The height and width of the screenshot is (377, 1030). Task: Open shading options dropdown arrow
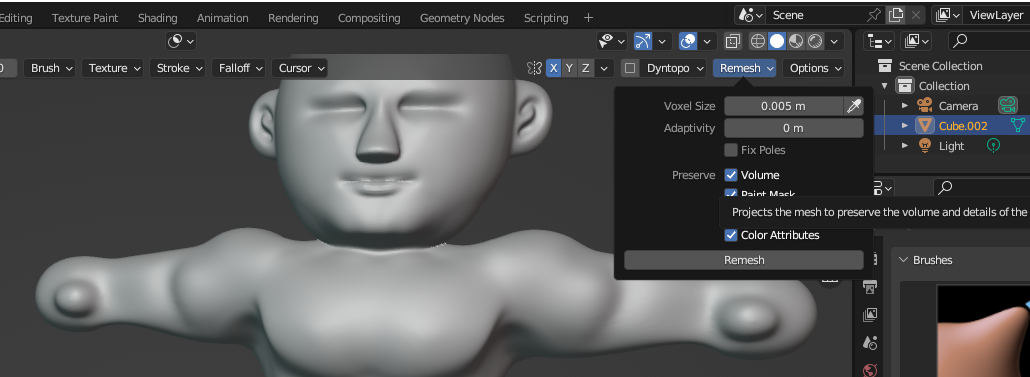tap(834, 41)
